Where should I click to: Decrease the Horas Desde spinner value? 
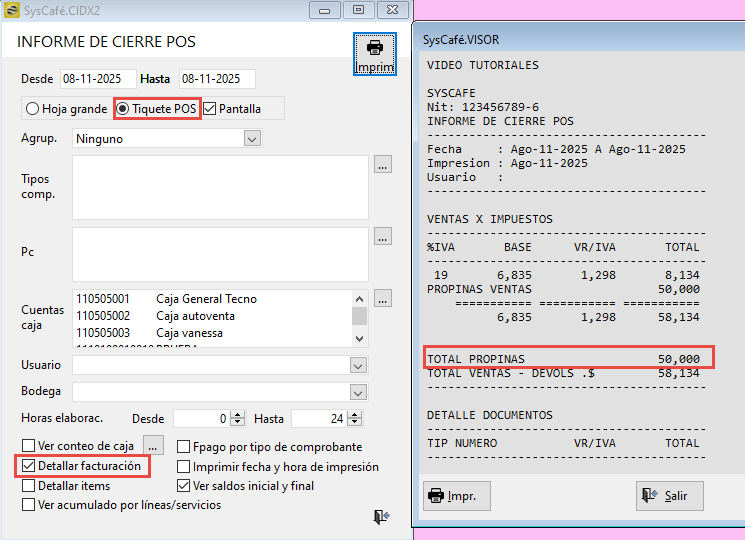(238, 423)
